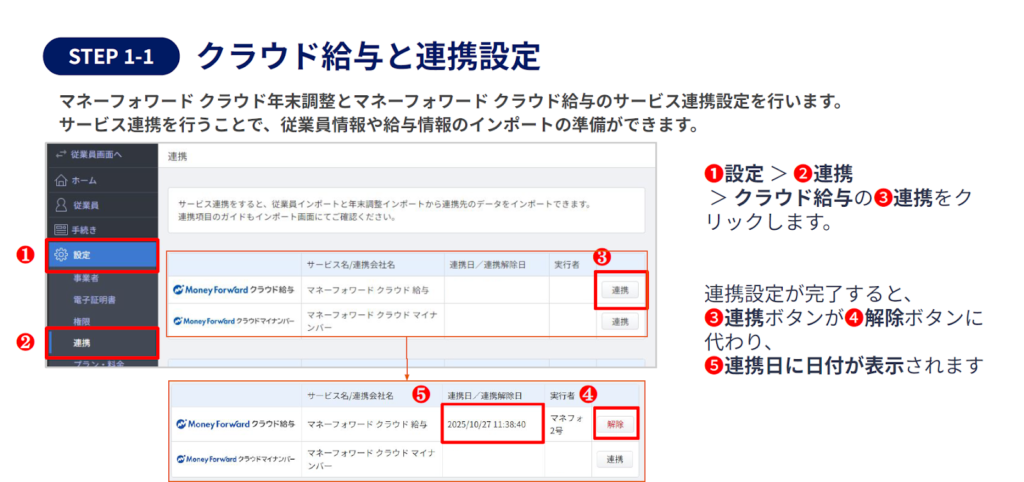Click 連携日/連携解除日 column header in lower table
Viewport: 1024px width, 482px height.
pos(487,395)
